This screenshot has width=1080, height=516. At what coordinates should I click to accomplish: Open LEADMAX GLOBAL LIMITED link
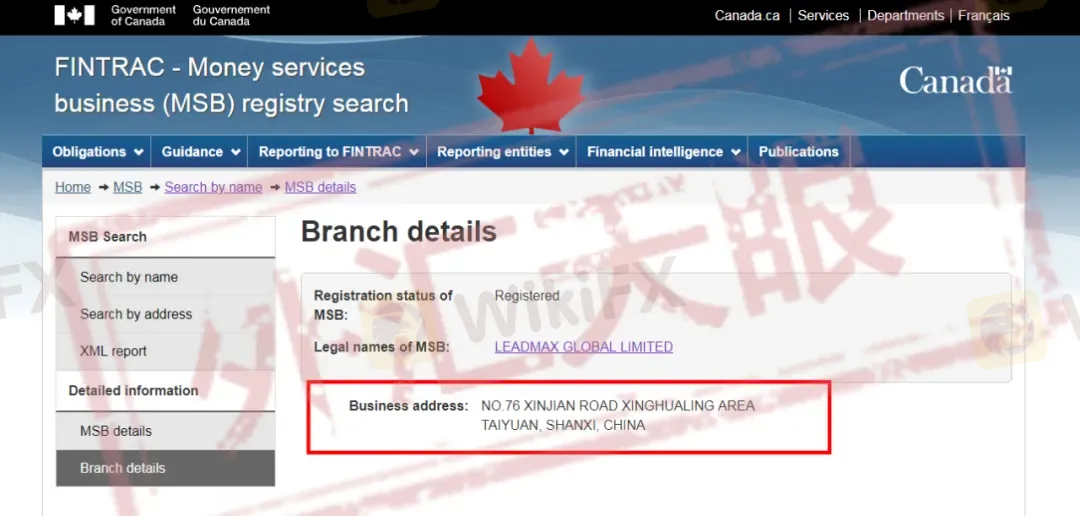click(583, 347)
